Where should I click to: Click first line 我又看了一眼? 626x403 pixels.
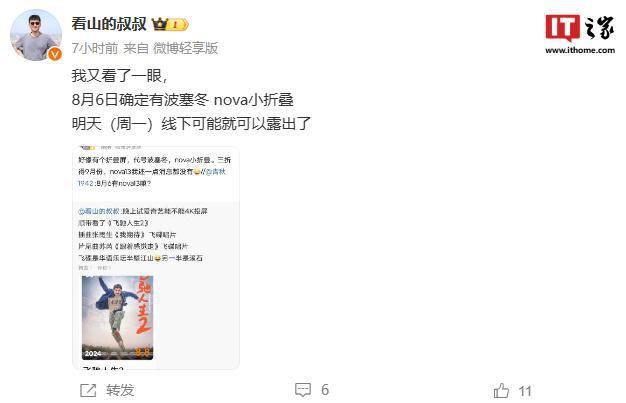[x=119, y=75]
